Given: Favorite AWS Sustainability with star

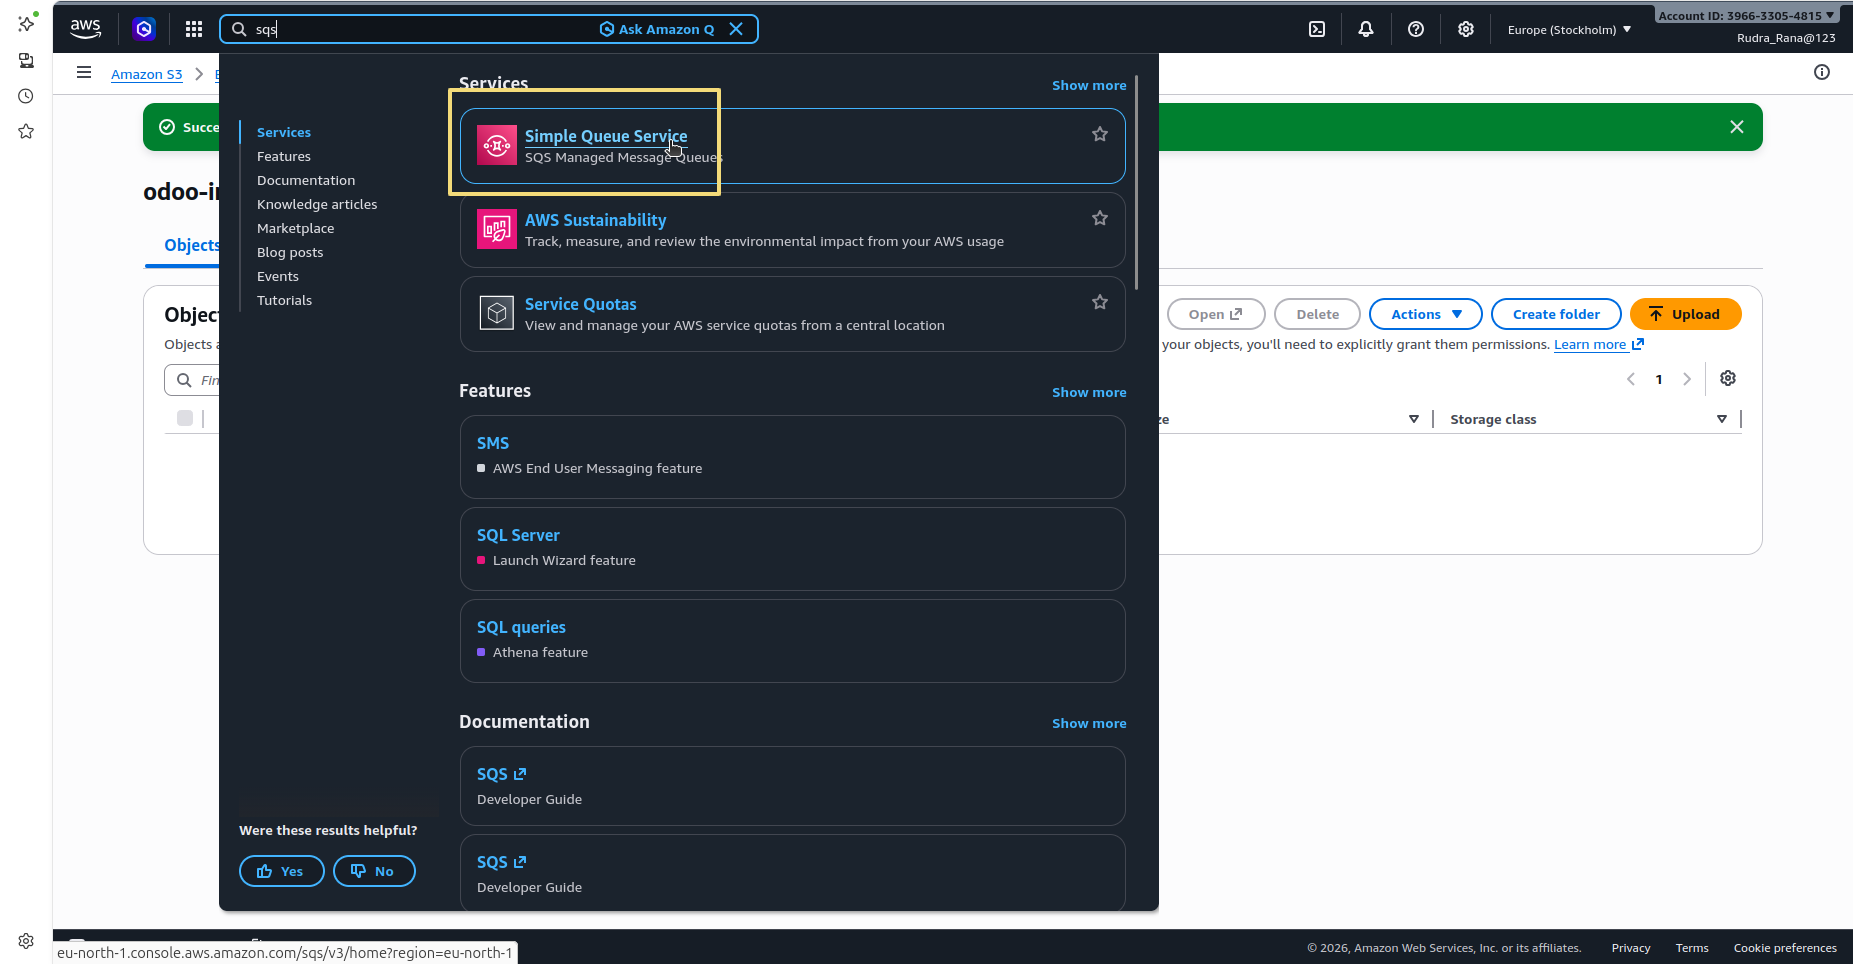Looking at the screenshot, I should [1100, 218].
